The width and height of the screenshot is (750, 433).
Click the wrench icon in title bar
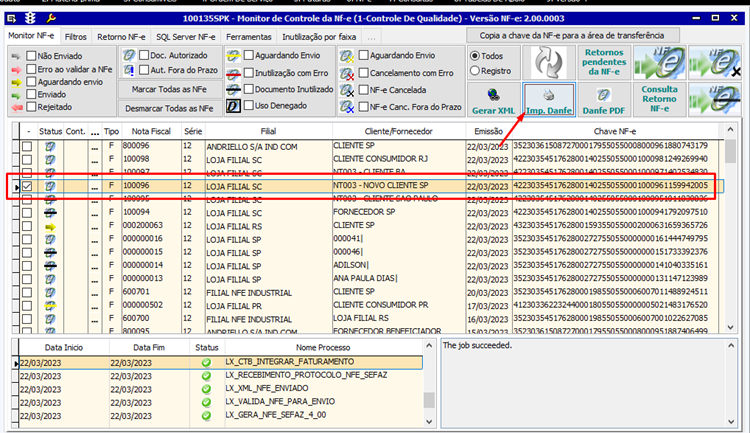(x=51, y=18)
